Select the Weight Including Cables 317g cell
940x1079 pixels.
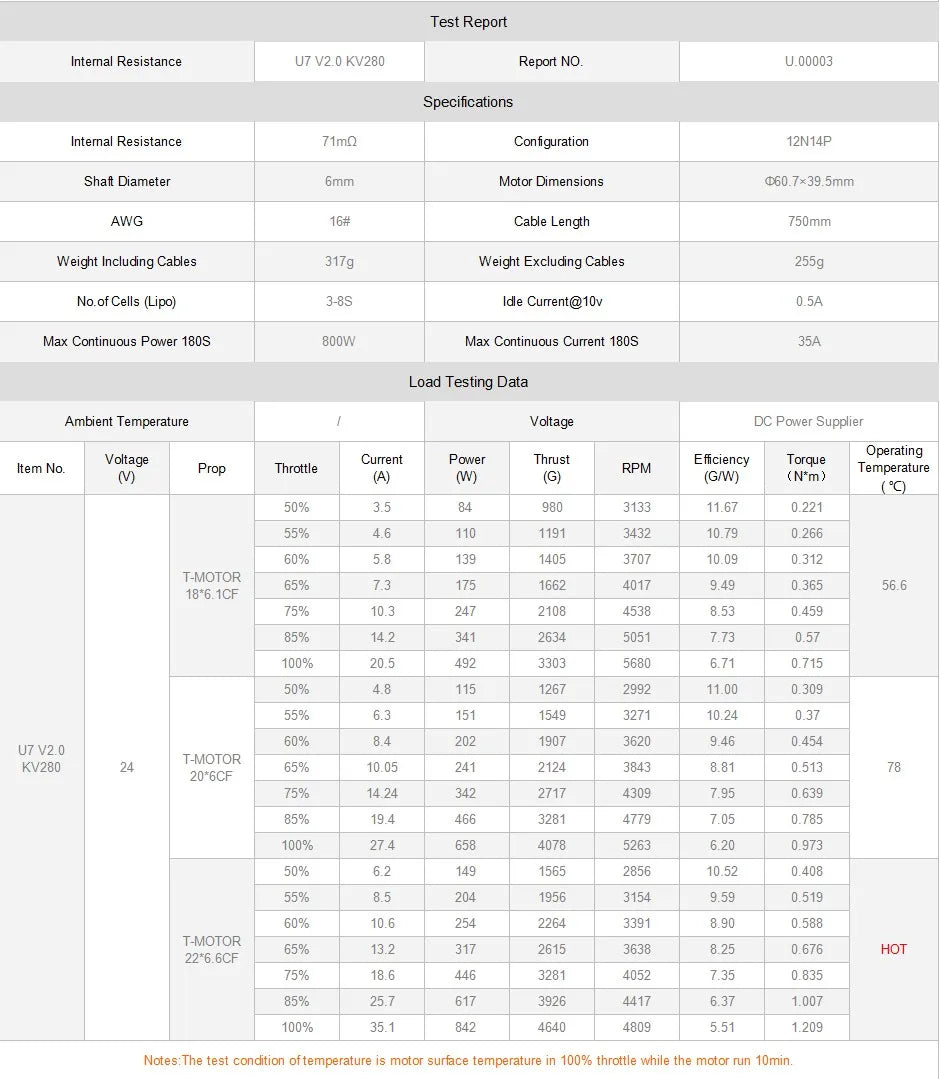(338, 261)
